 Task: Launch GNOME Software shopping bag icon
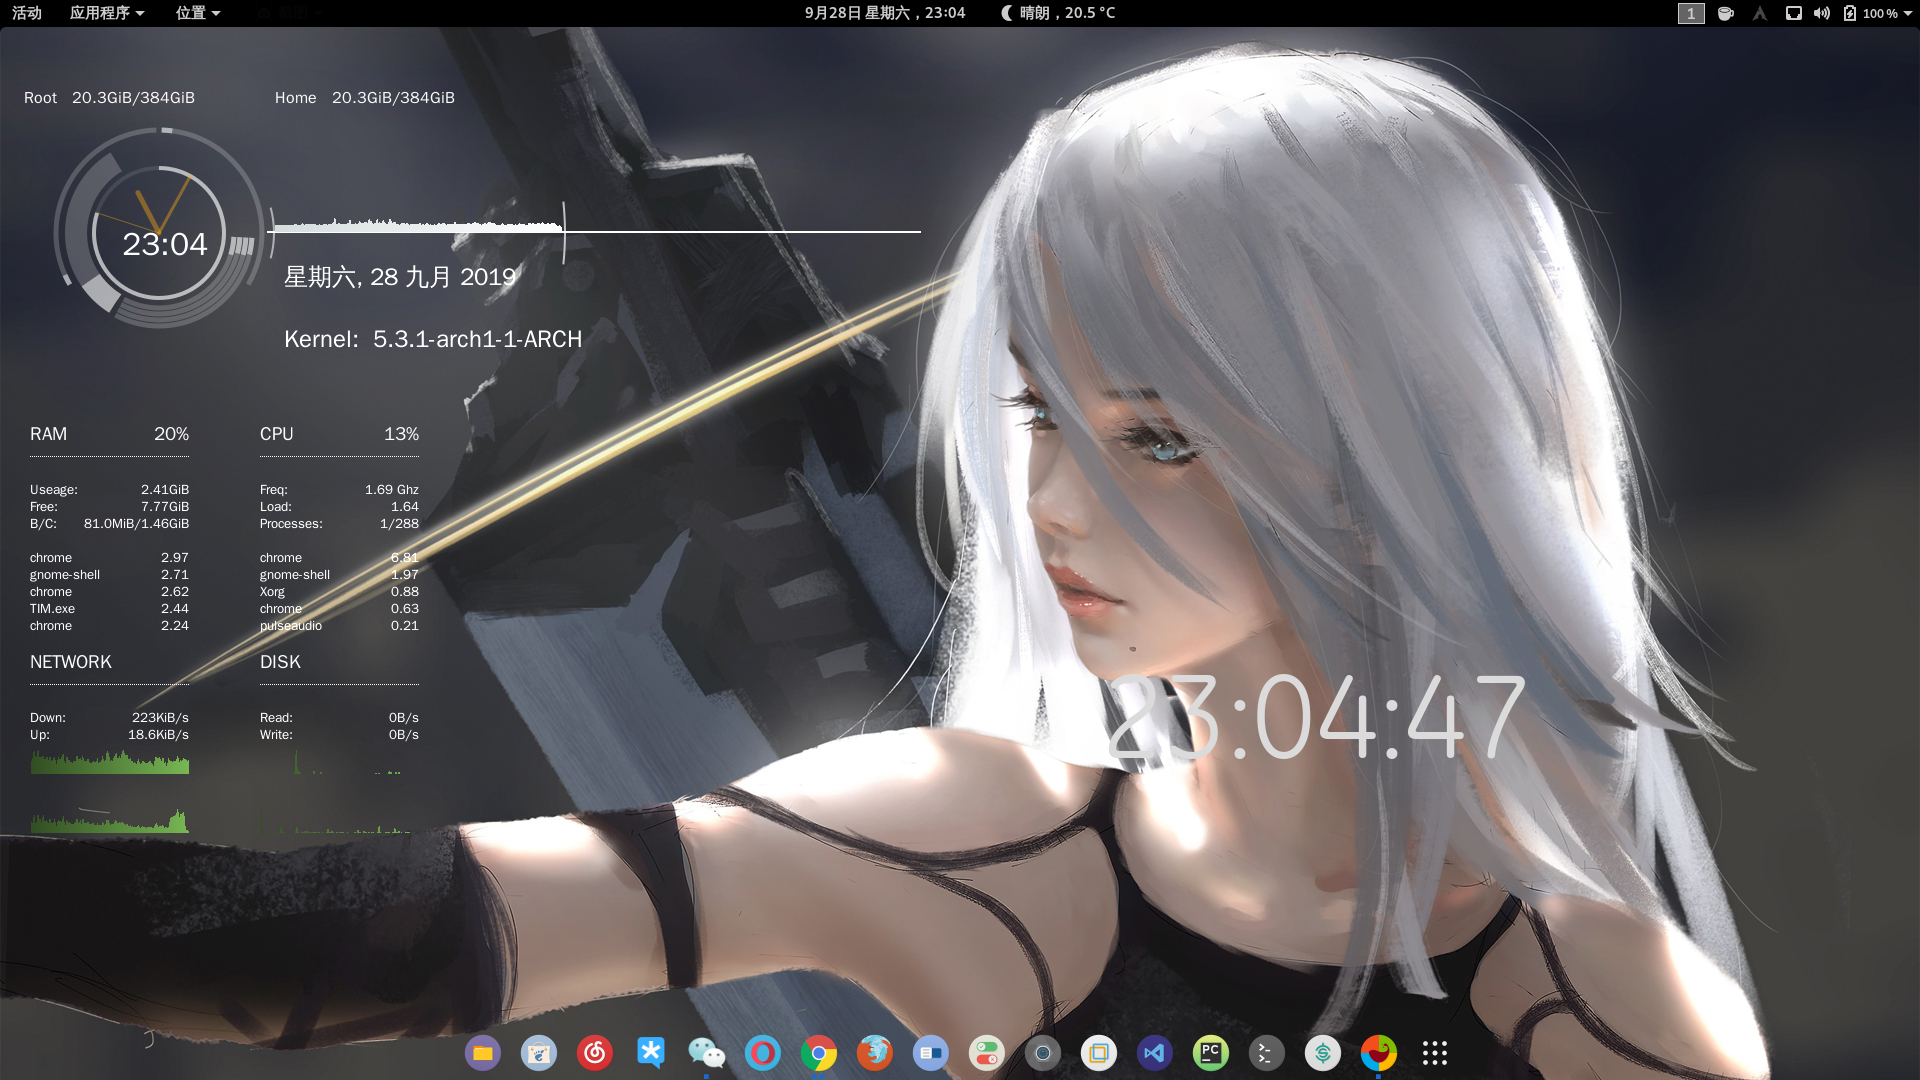(539, 1053)
